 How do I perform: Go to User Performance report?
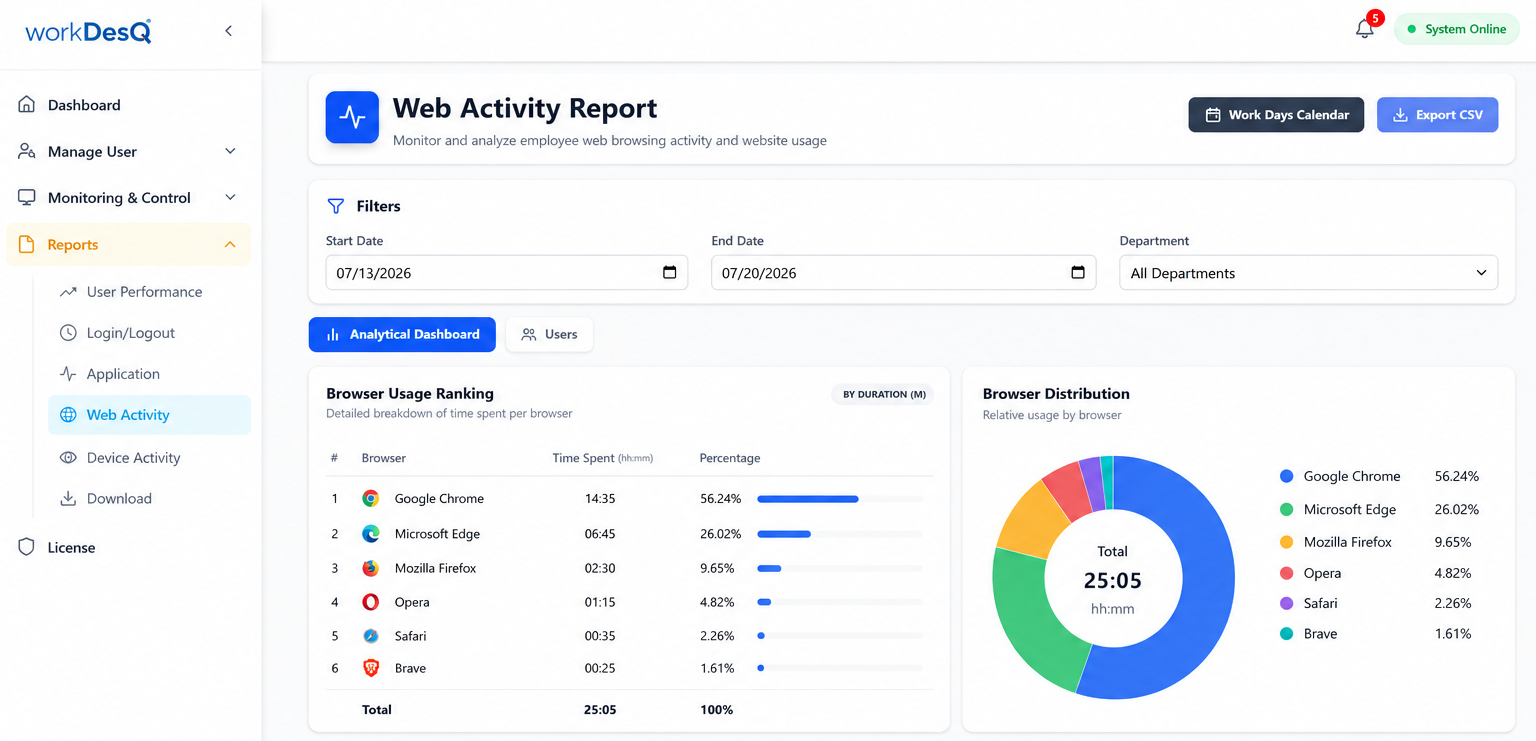144,292
